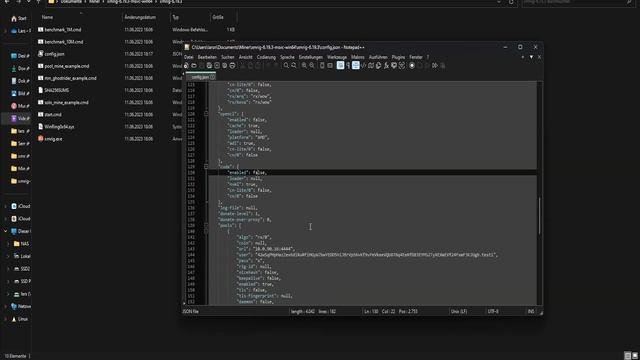This screenshot has width=640, height=360.
Task: Zoom in using the toolbar magnifier
Action: (304, 65)
